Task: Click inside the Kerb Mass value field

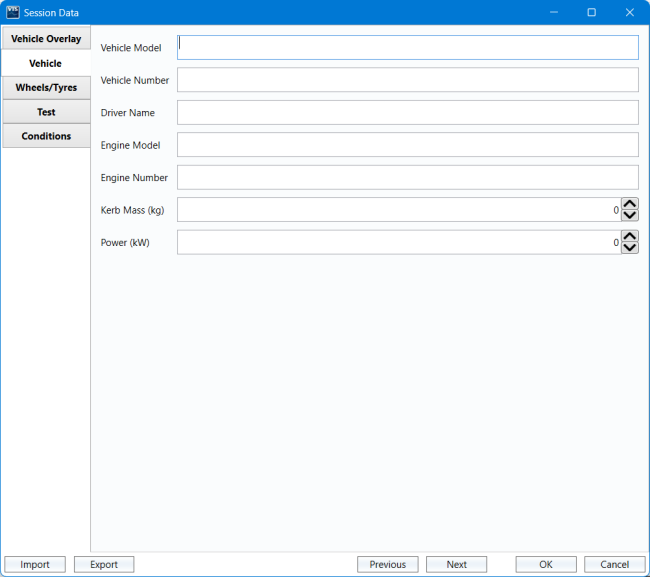Action: [397, 210]
